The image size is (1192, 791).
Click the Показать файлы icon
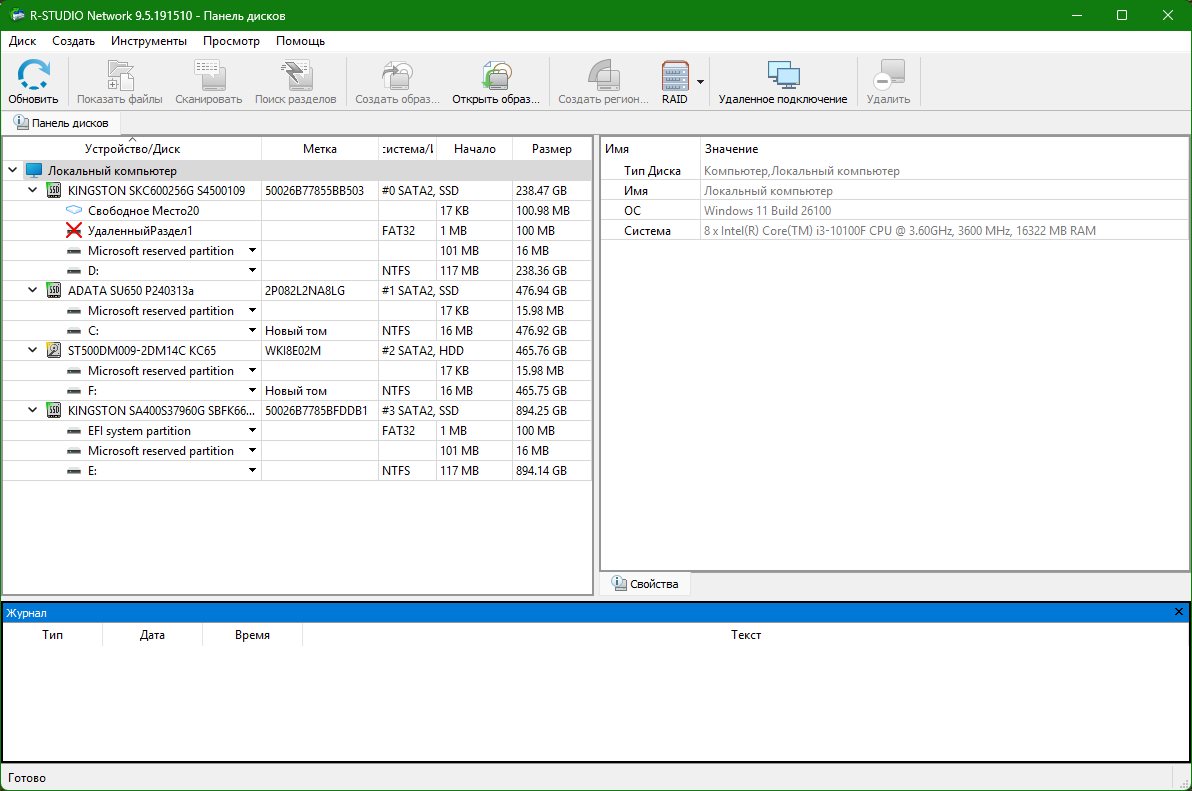click(x=120, y=75)
